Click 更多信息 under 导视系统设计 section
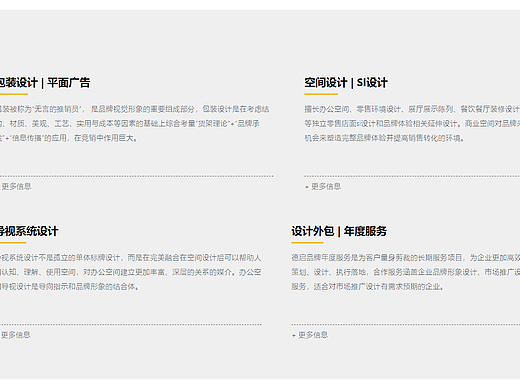 15,335
